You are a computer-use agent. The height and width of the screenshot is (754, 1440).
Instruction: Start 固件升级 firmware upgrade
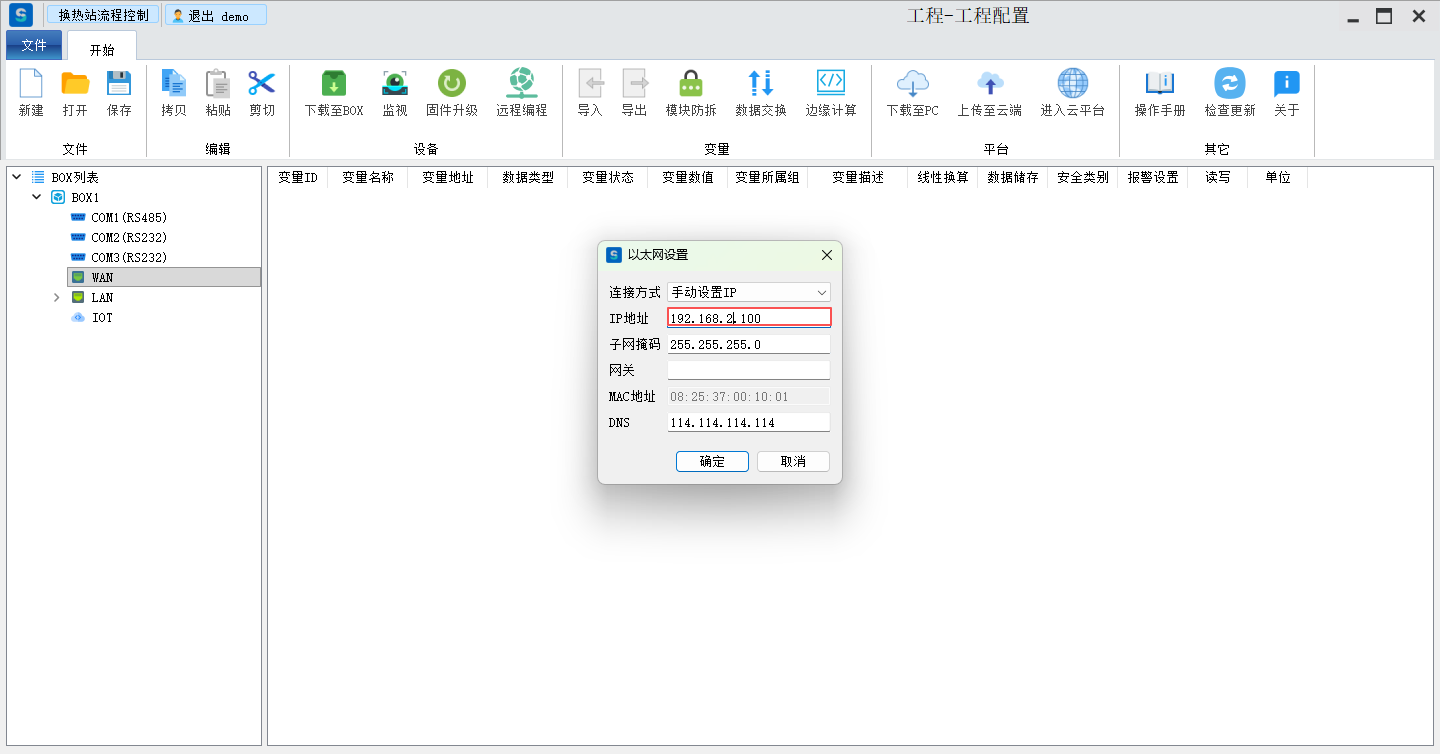click(x=452, y=85)
